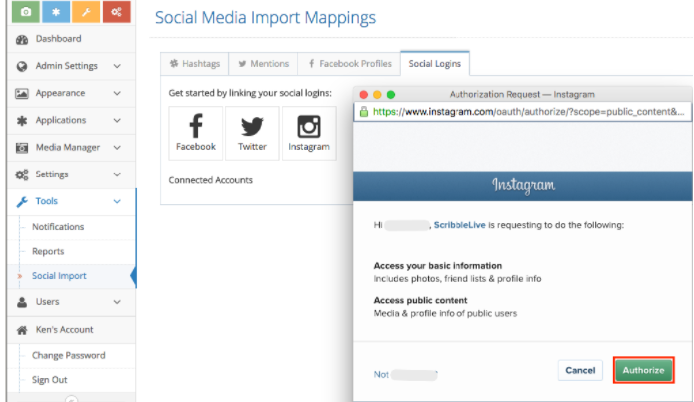Screen dimensions: 694x402
Task: Click the green camera icon button
Action: click(x=26, y=12)
